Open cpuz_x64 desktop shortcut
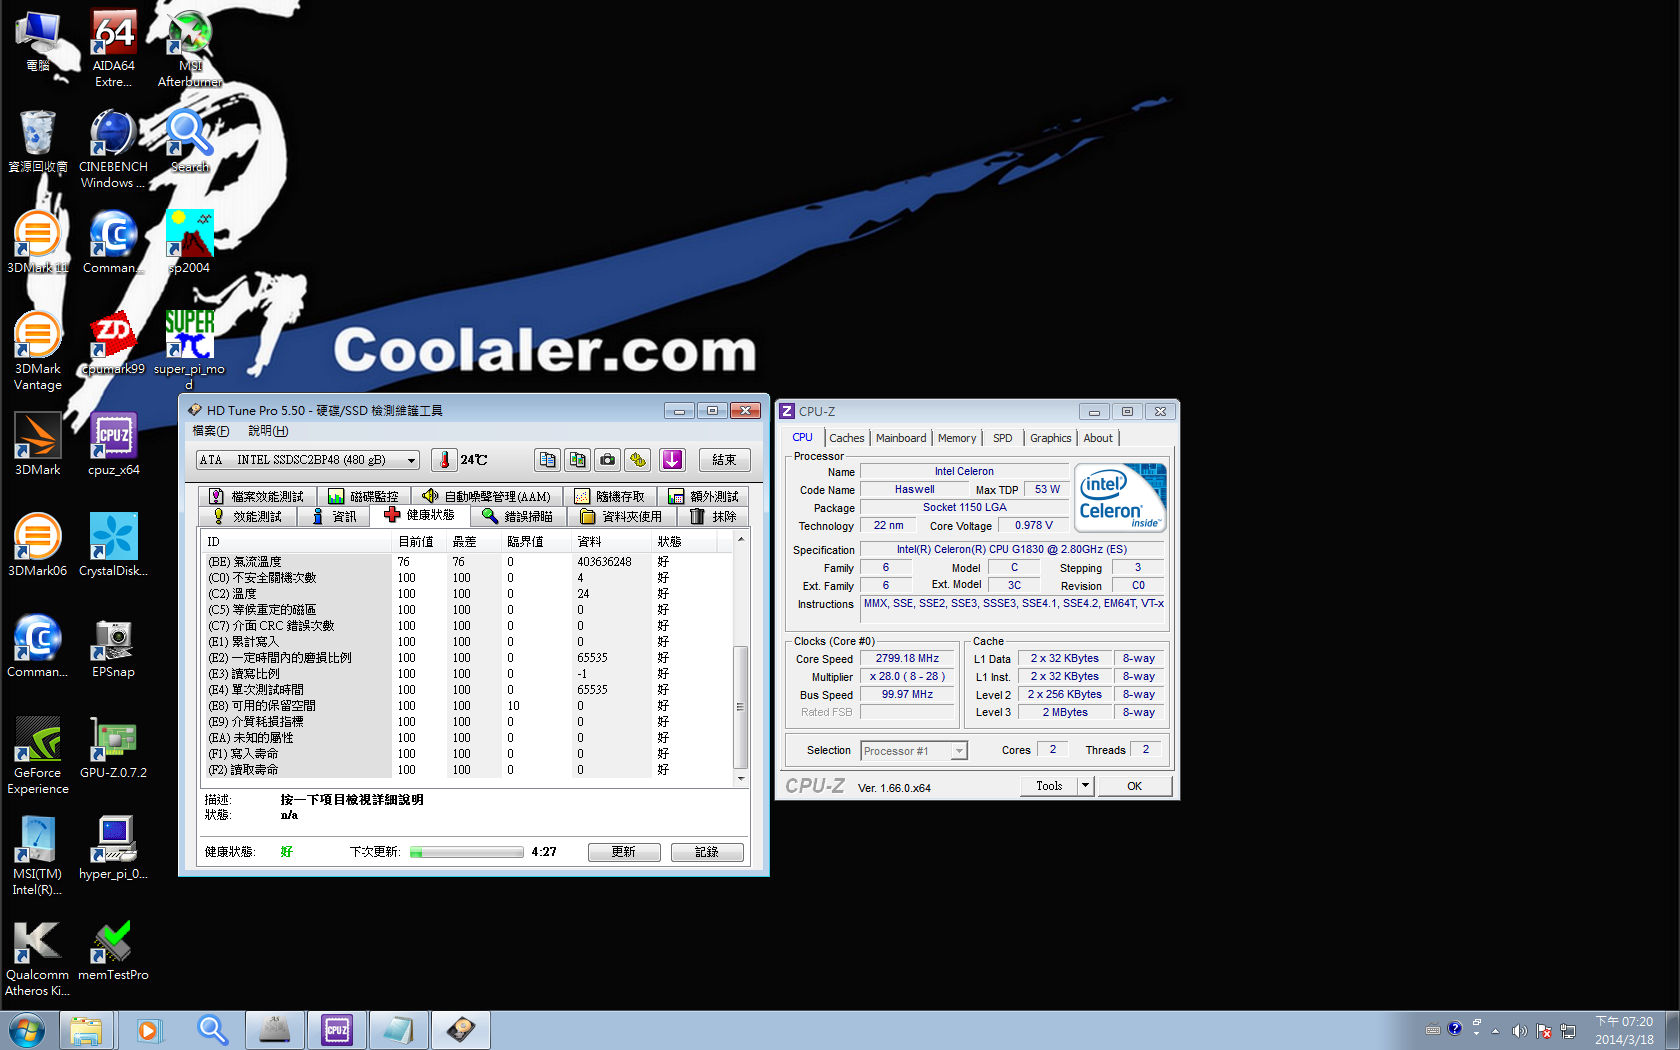The width and height of the screenshot is (1680, 1050). tap(113, 444)
